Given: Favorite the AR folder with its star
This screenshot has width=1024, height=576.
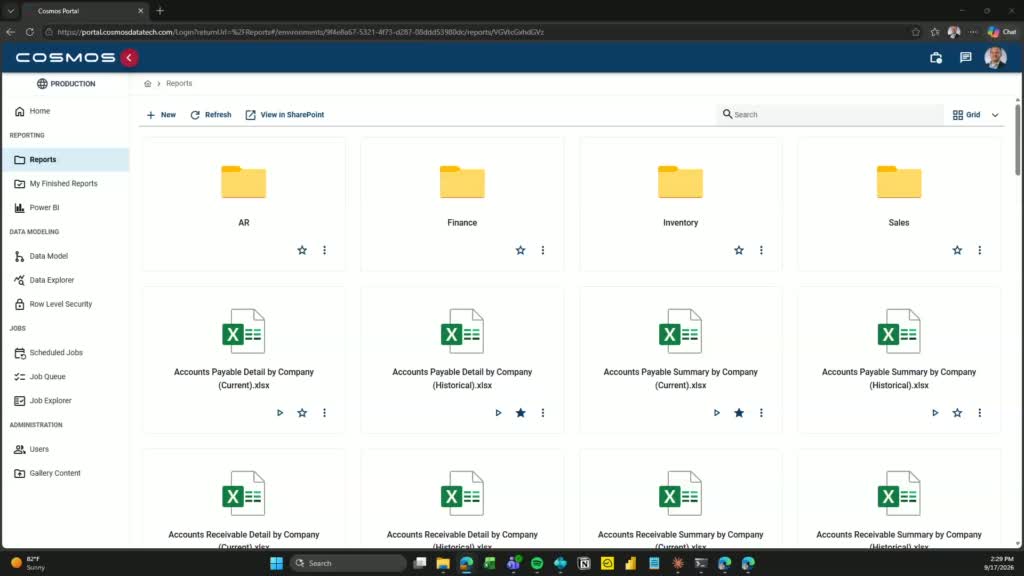Looking at the screenshot, I should (x=302, y=250).
